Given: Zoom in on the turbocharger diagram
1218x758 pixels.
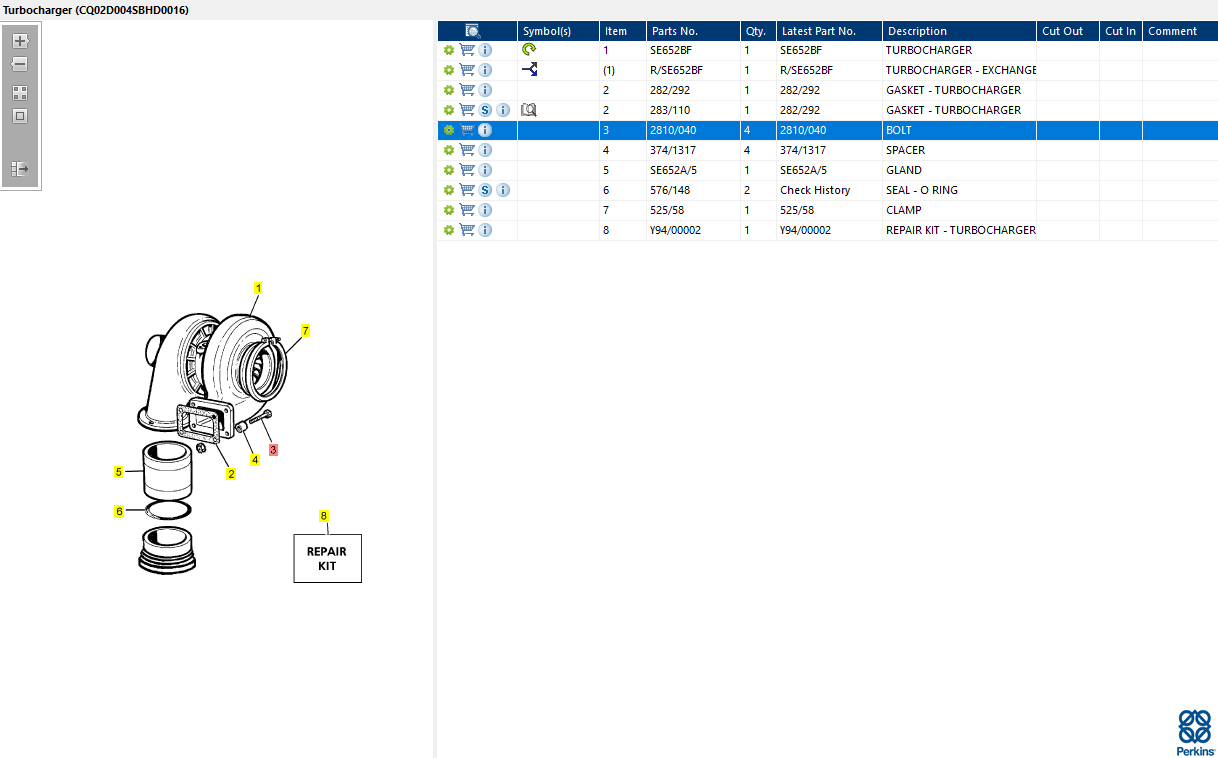Looking at the screenshot, I should [x=20, y=41].
